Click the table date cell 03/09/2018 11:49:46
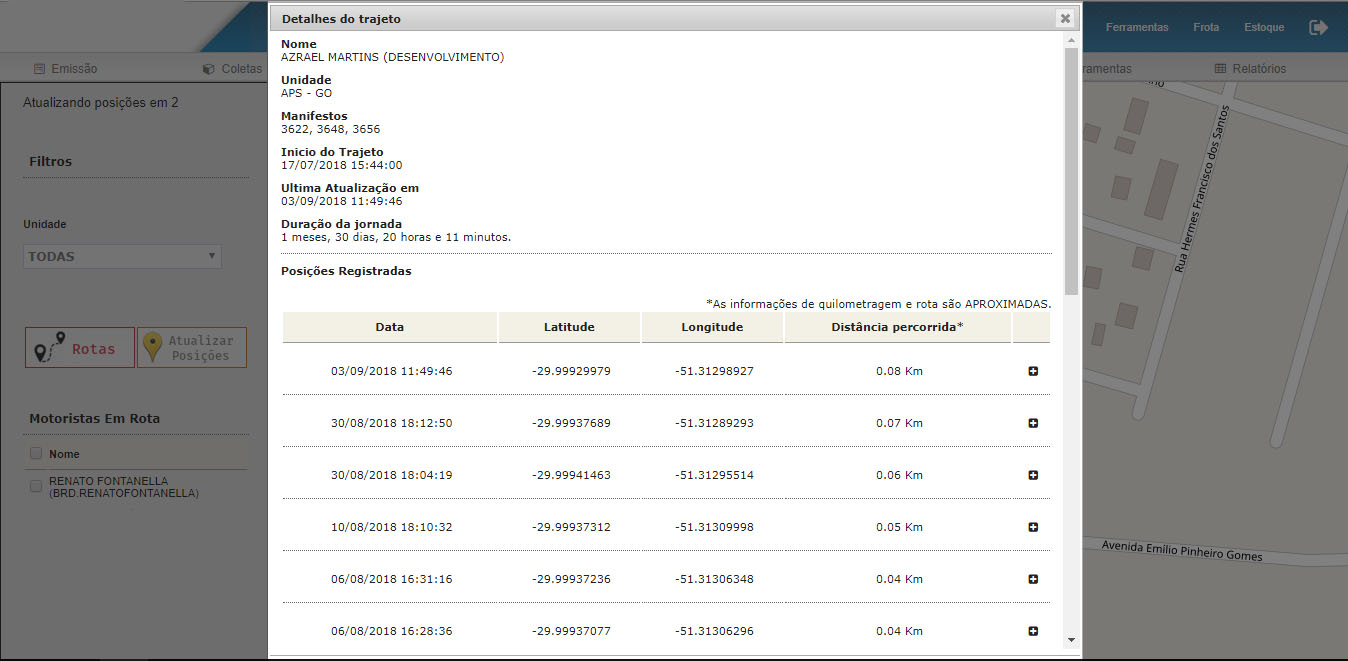 391,371
